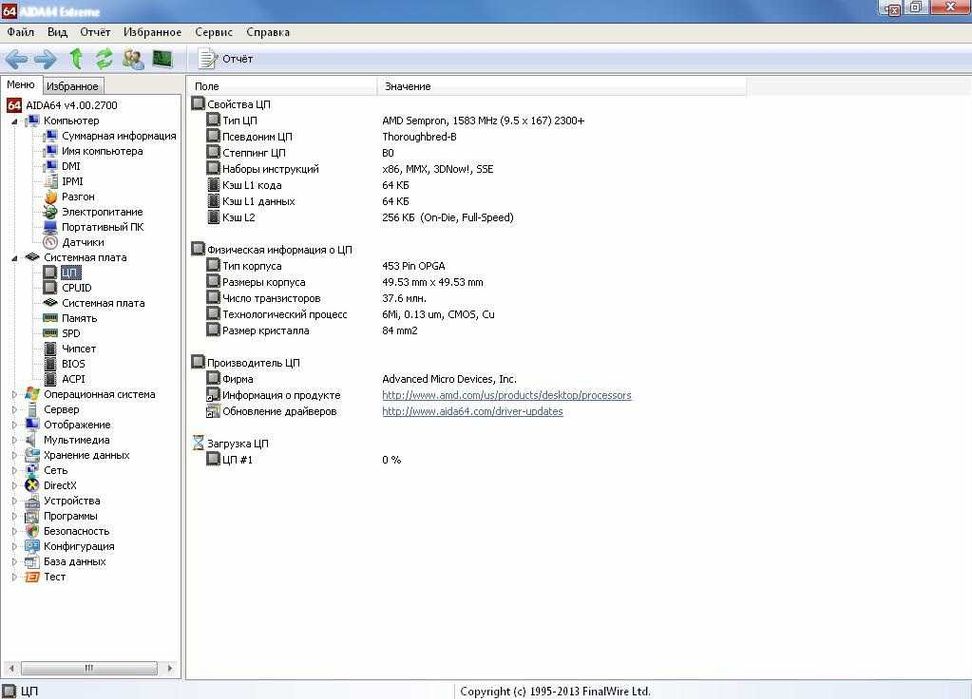This screenshot has width=972, height=699.
Task: Select the Псевдоним ЦП row
Action: pos(331,137)
